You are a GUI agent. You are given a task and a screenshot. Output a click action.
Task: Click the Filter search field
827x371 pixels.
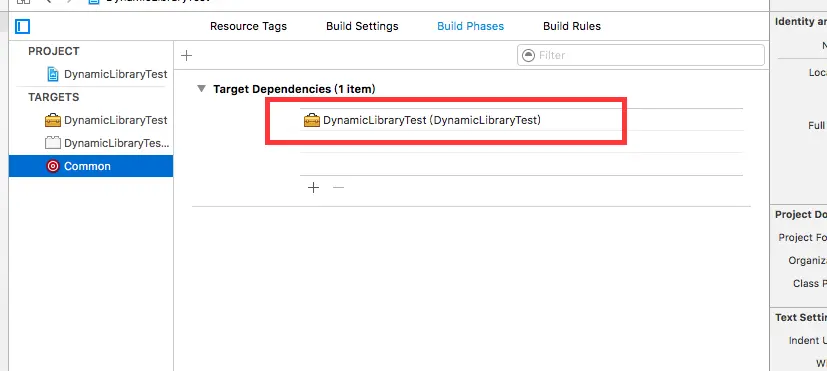[x=641, y=55]
